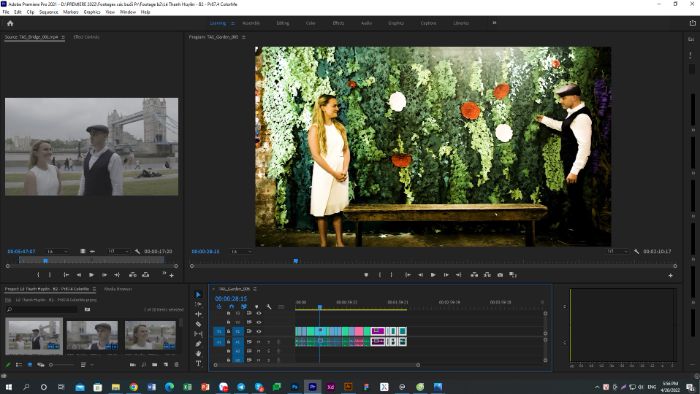Click Export Frame camera icon in Program monitor
Image resolution: width=700 pixels, height=394 pixels.
pos(500,275)
